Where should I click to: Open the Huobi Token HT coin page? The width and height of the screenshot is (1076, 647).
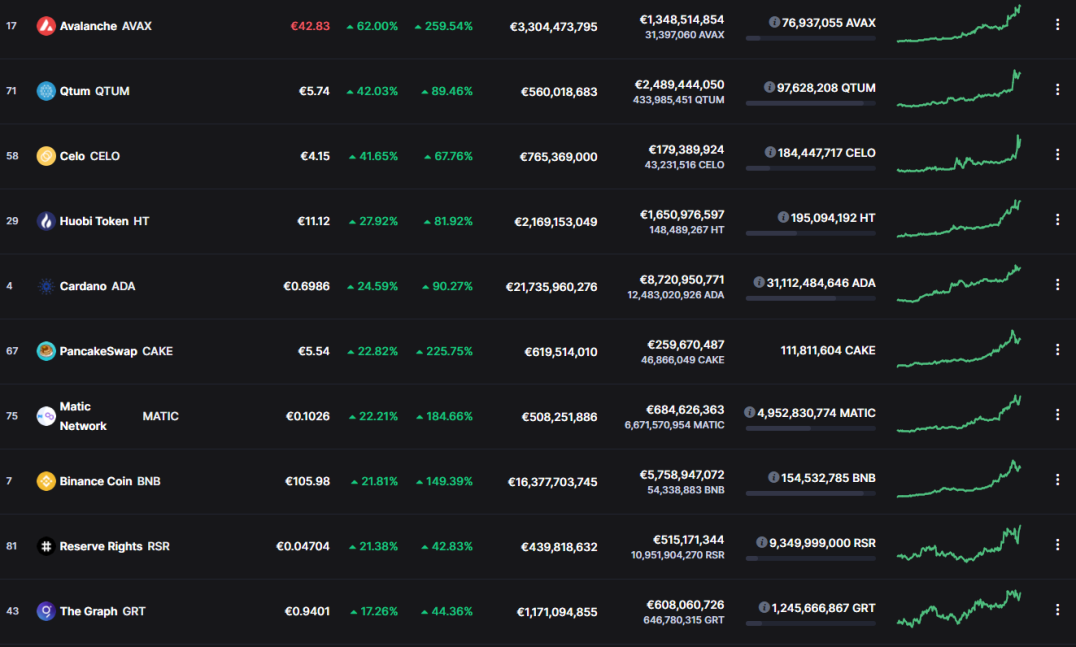coord(104,221)
